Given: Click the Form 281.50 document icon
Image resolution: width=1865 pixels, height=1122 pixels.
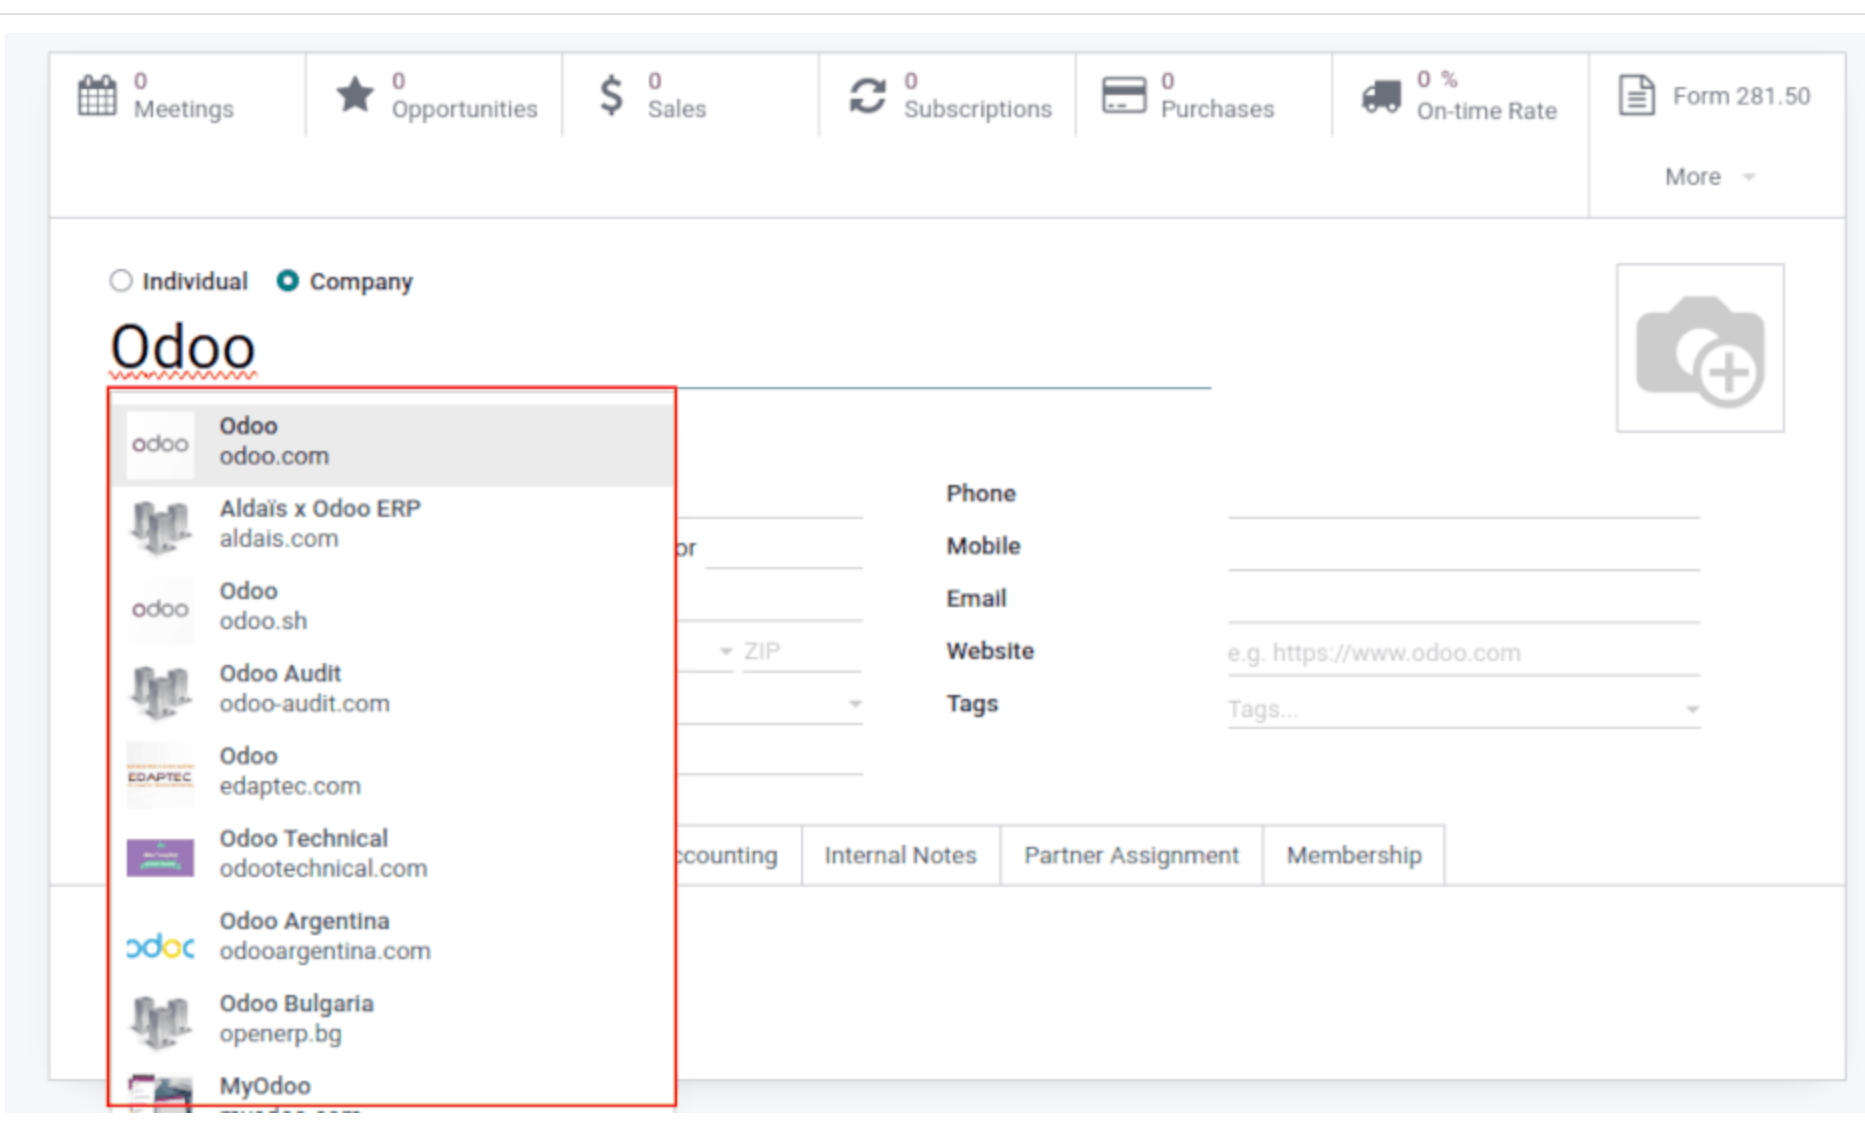Looking at the screenshot, I should pos(1636,96).
